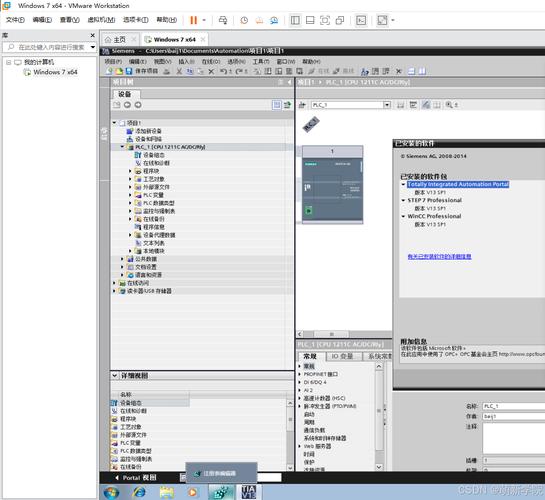The height and width of the screenshot is (500, 545).
Task: Expand the 监控与强制表 watch tables folder
Action: click(130, 211)
